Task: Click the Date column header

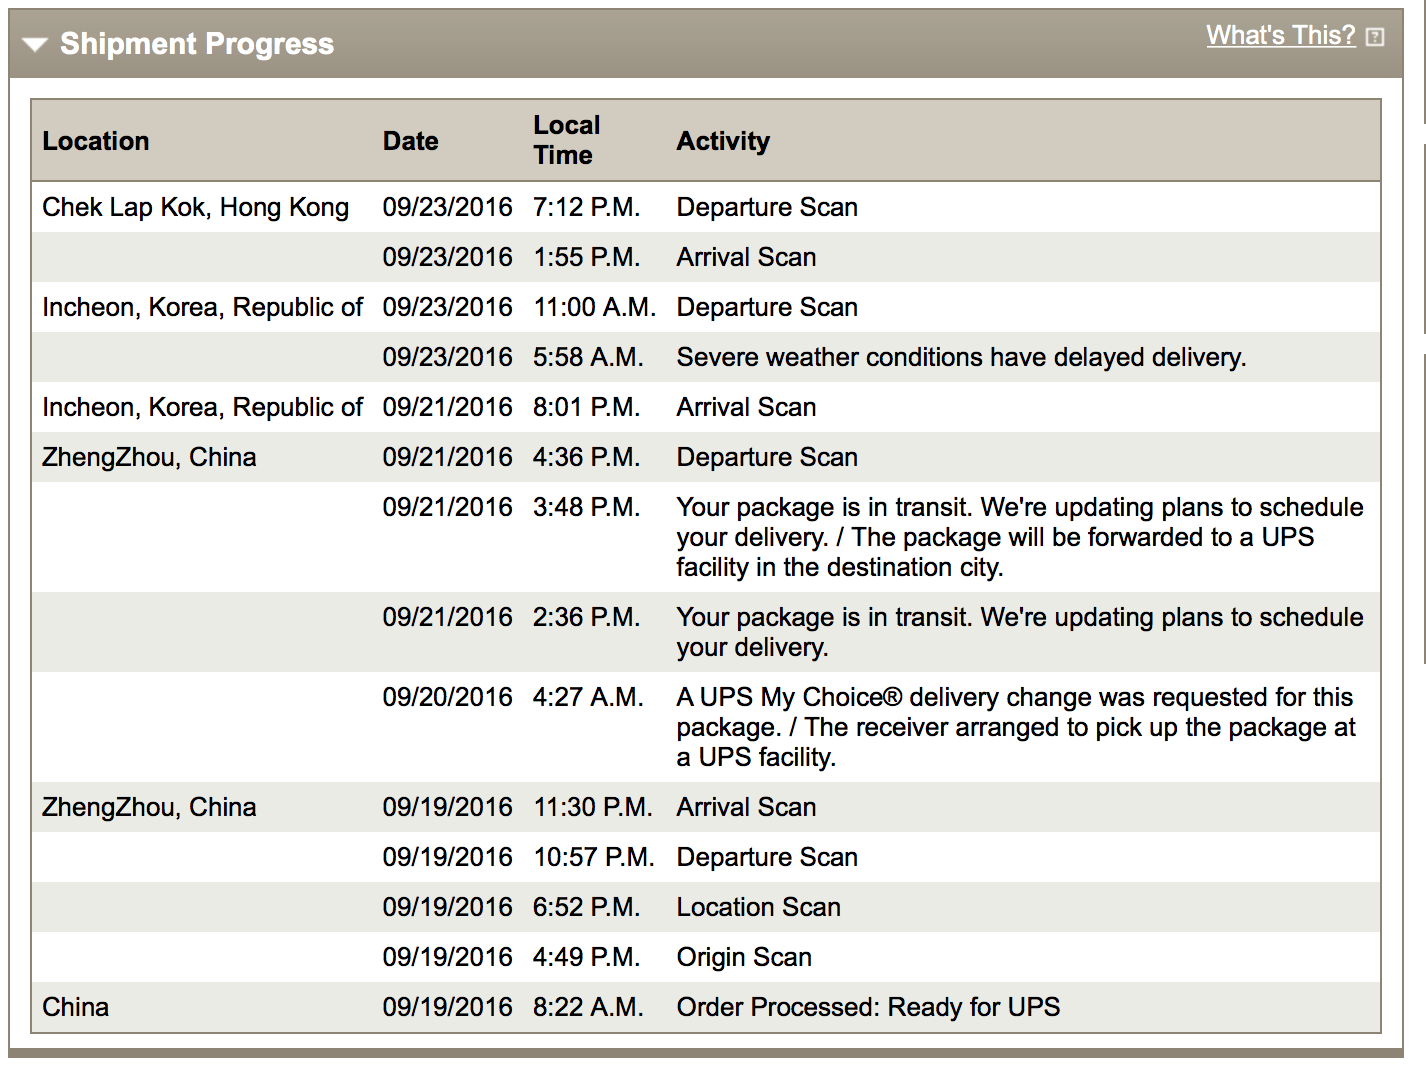Action: pyautogui.click(x=410, y=141)
